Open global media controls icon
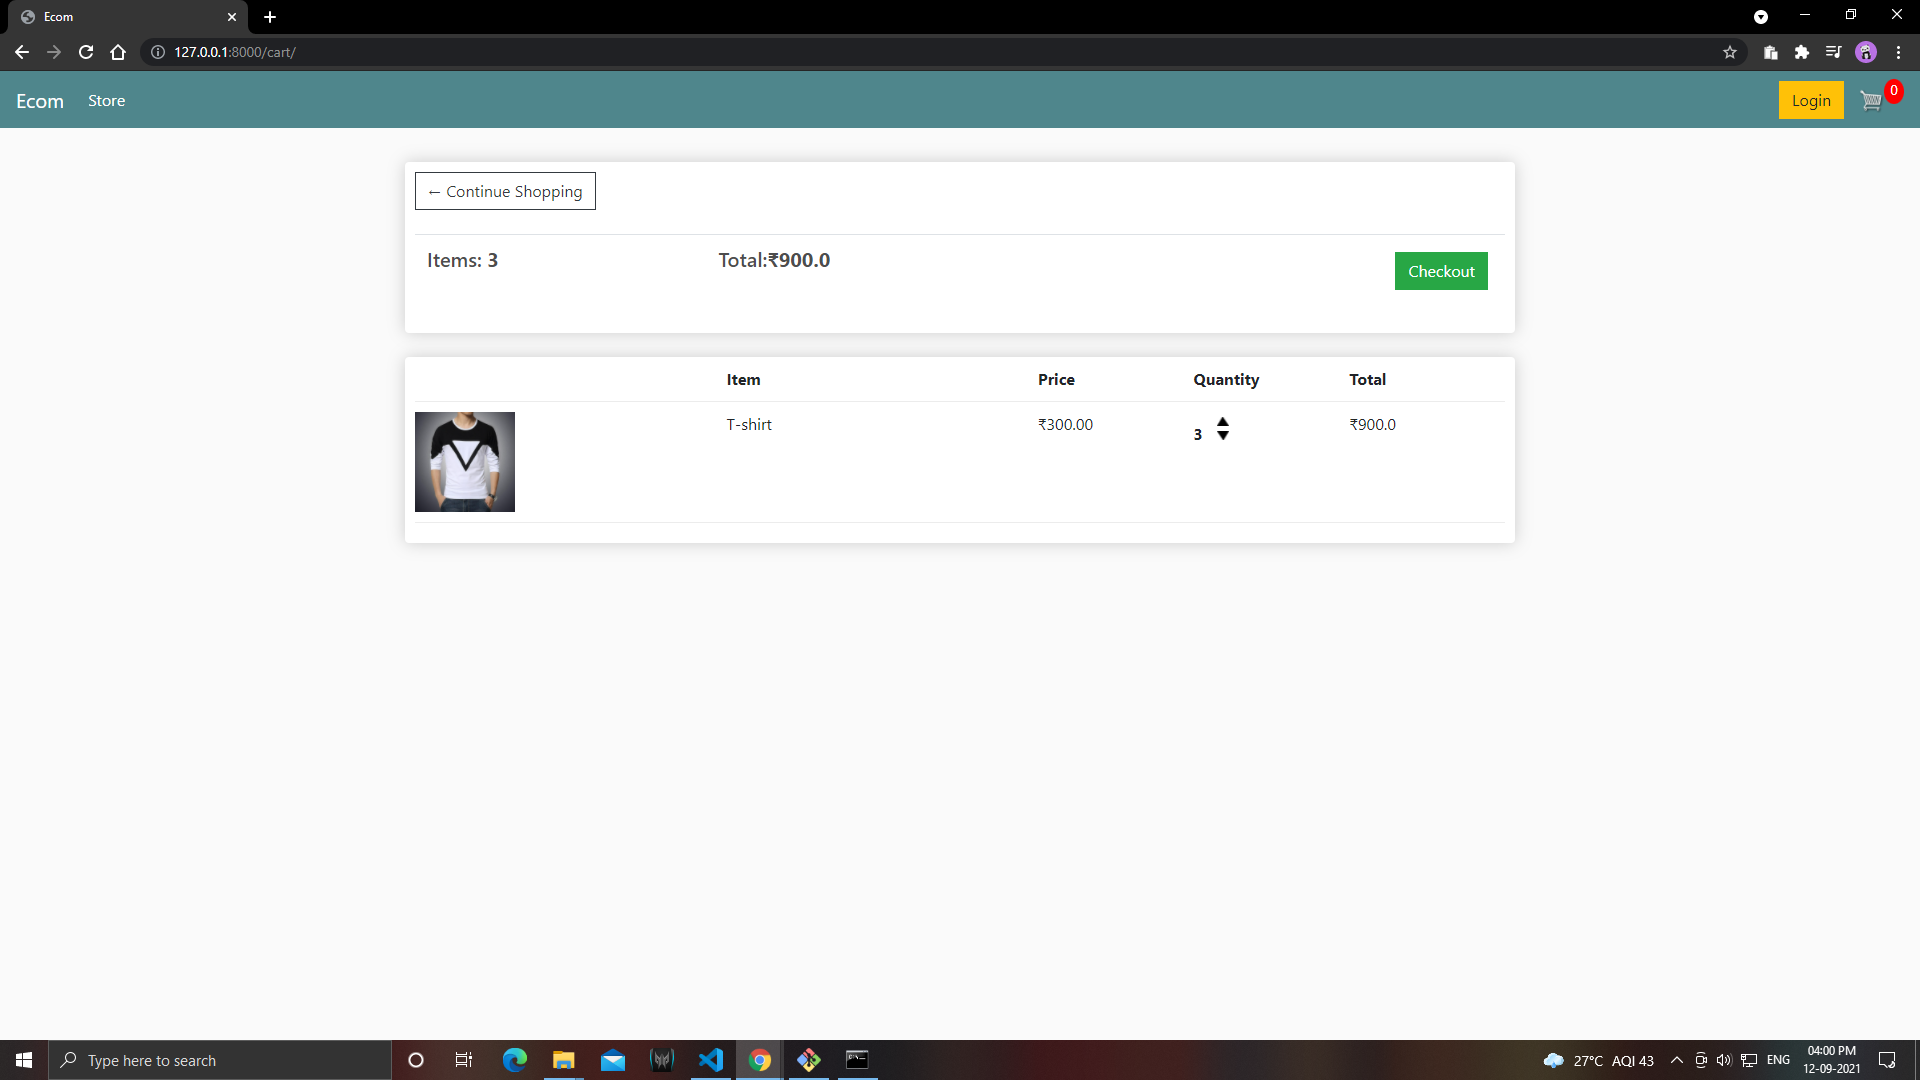 [x=1835, y=52]
